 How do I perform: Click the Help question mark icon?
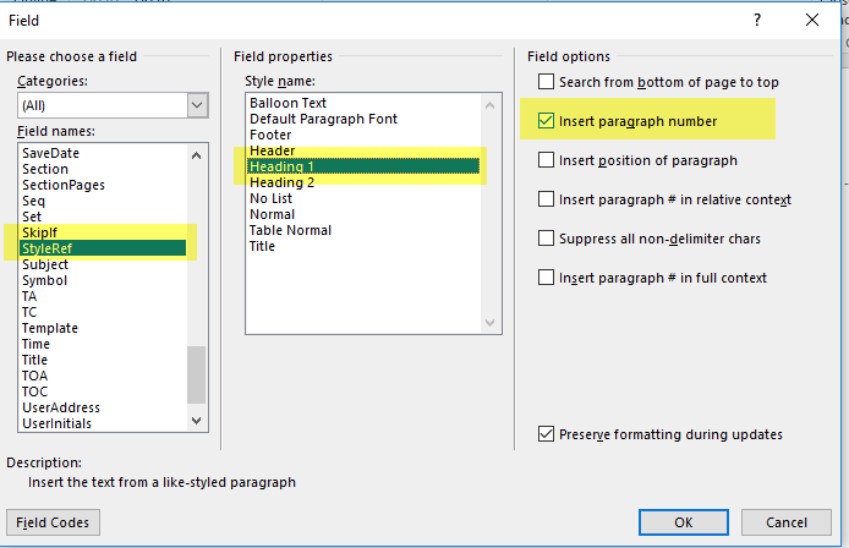click(757, 19)
